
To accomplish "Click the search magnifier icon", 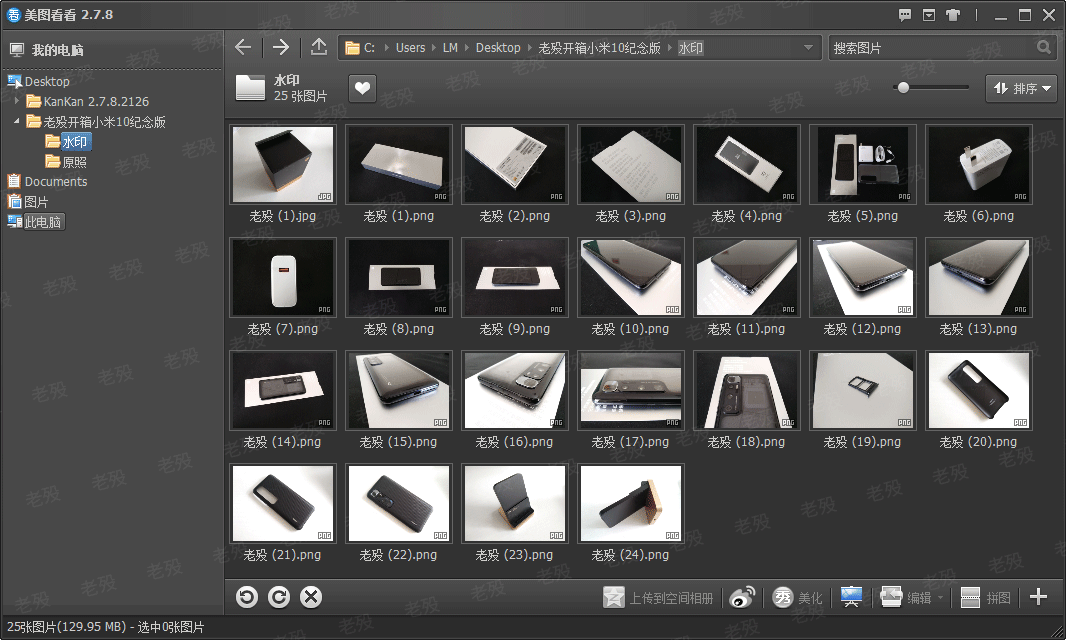I will (1044, 48).
